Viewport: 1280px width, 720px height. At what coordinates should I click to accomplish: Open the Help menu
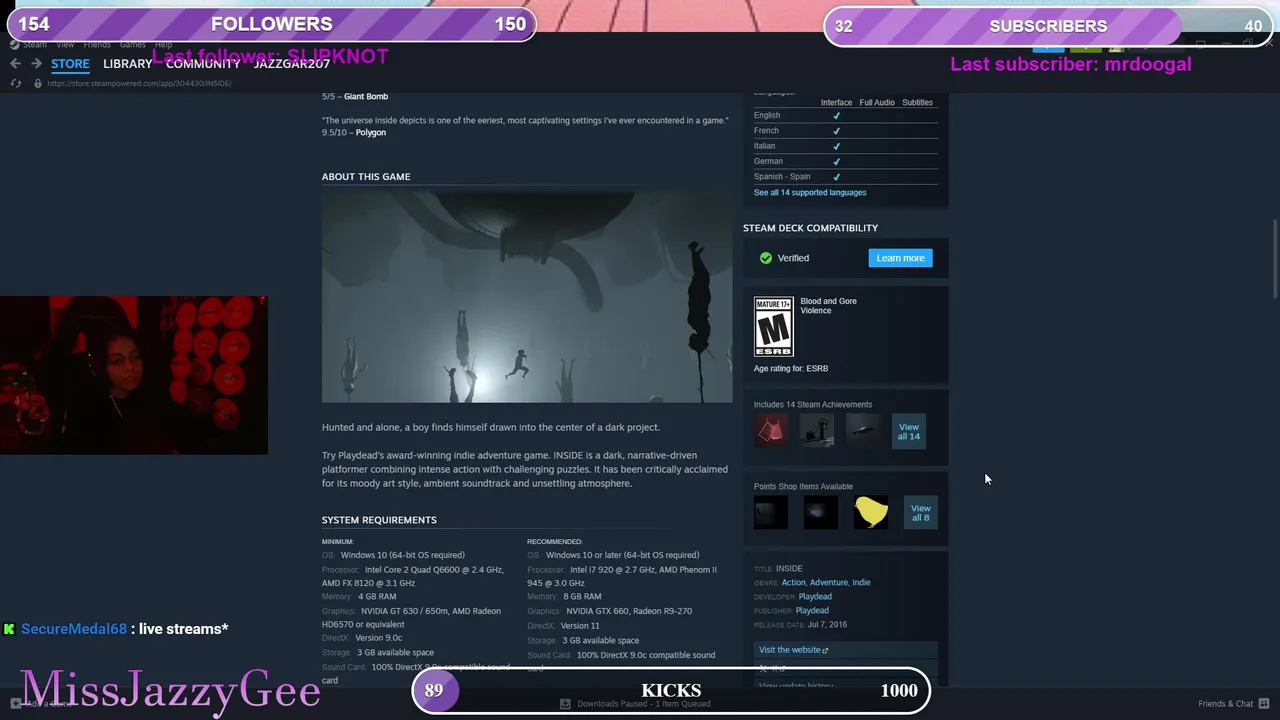pyautogui.click(x=164, y=45)
